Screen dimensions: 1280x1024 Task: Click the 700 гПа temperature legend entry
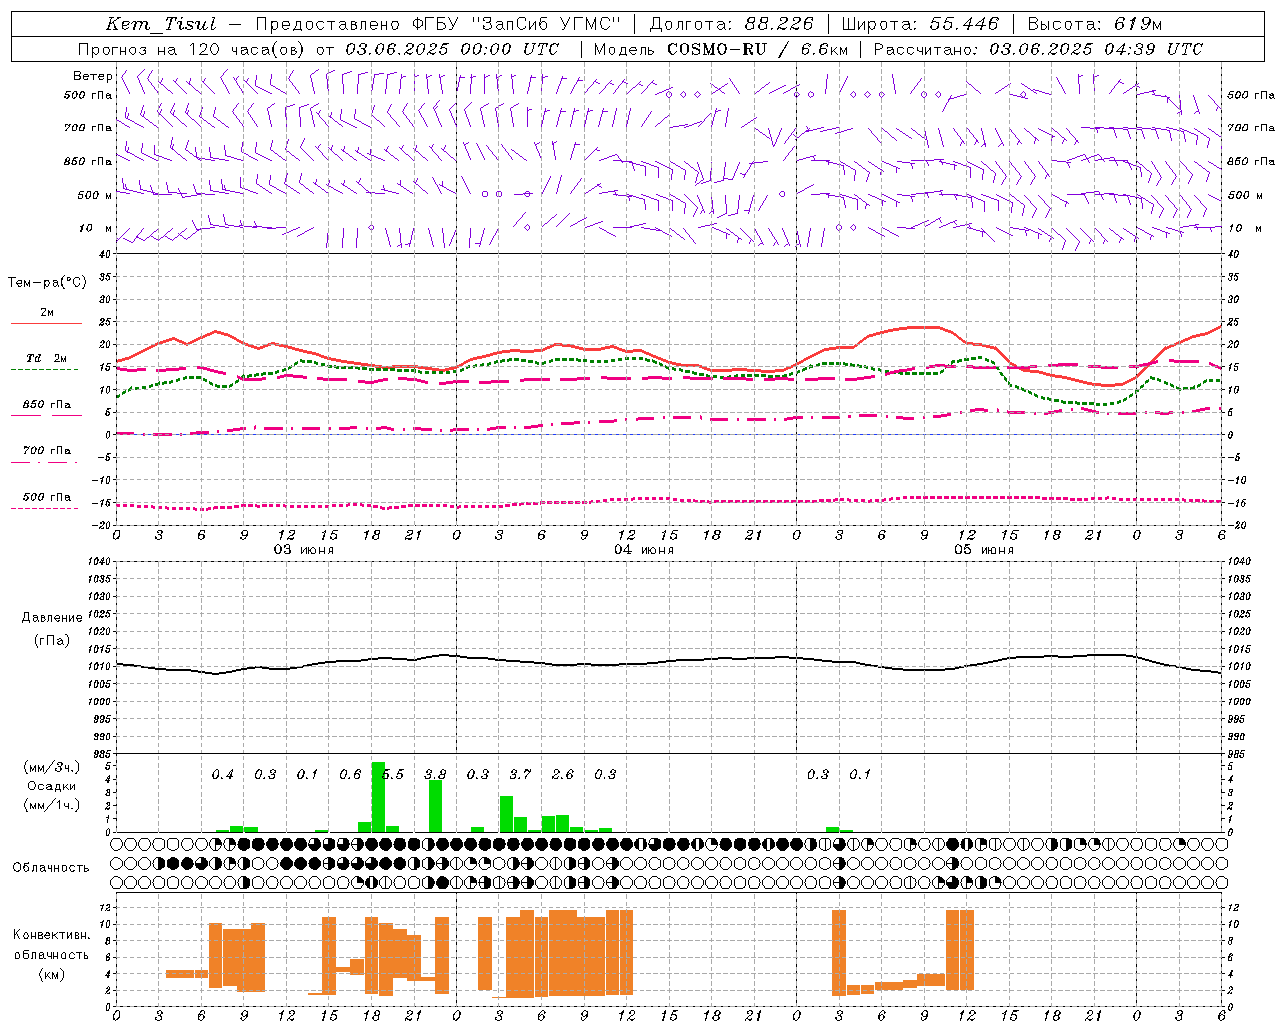coord(46,451)
